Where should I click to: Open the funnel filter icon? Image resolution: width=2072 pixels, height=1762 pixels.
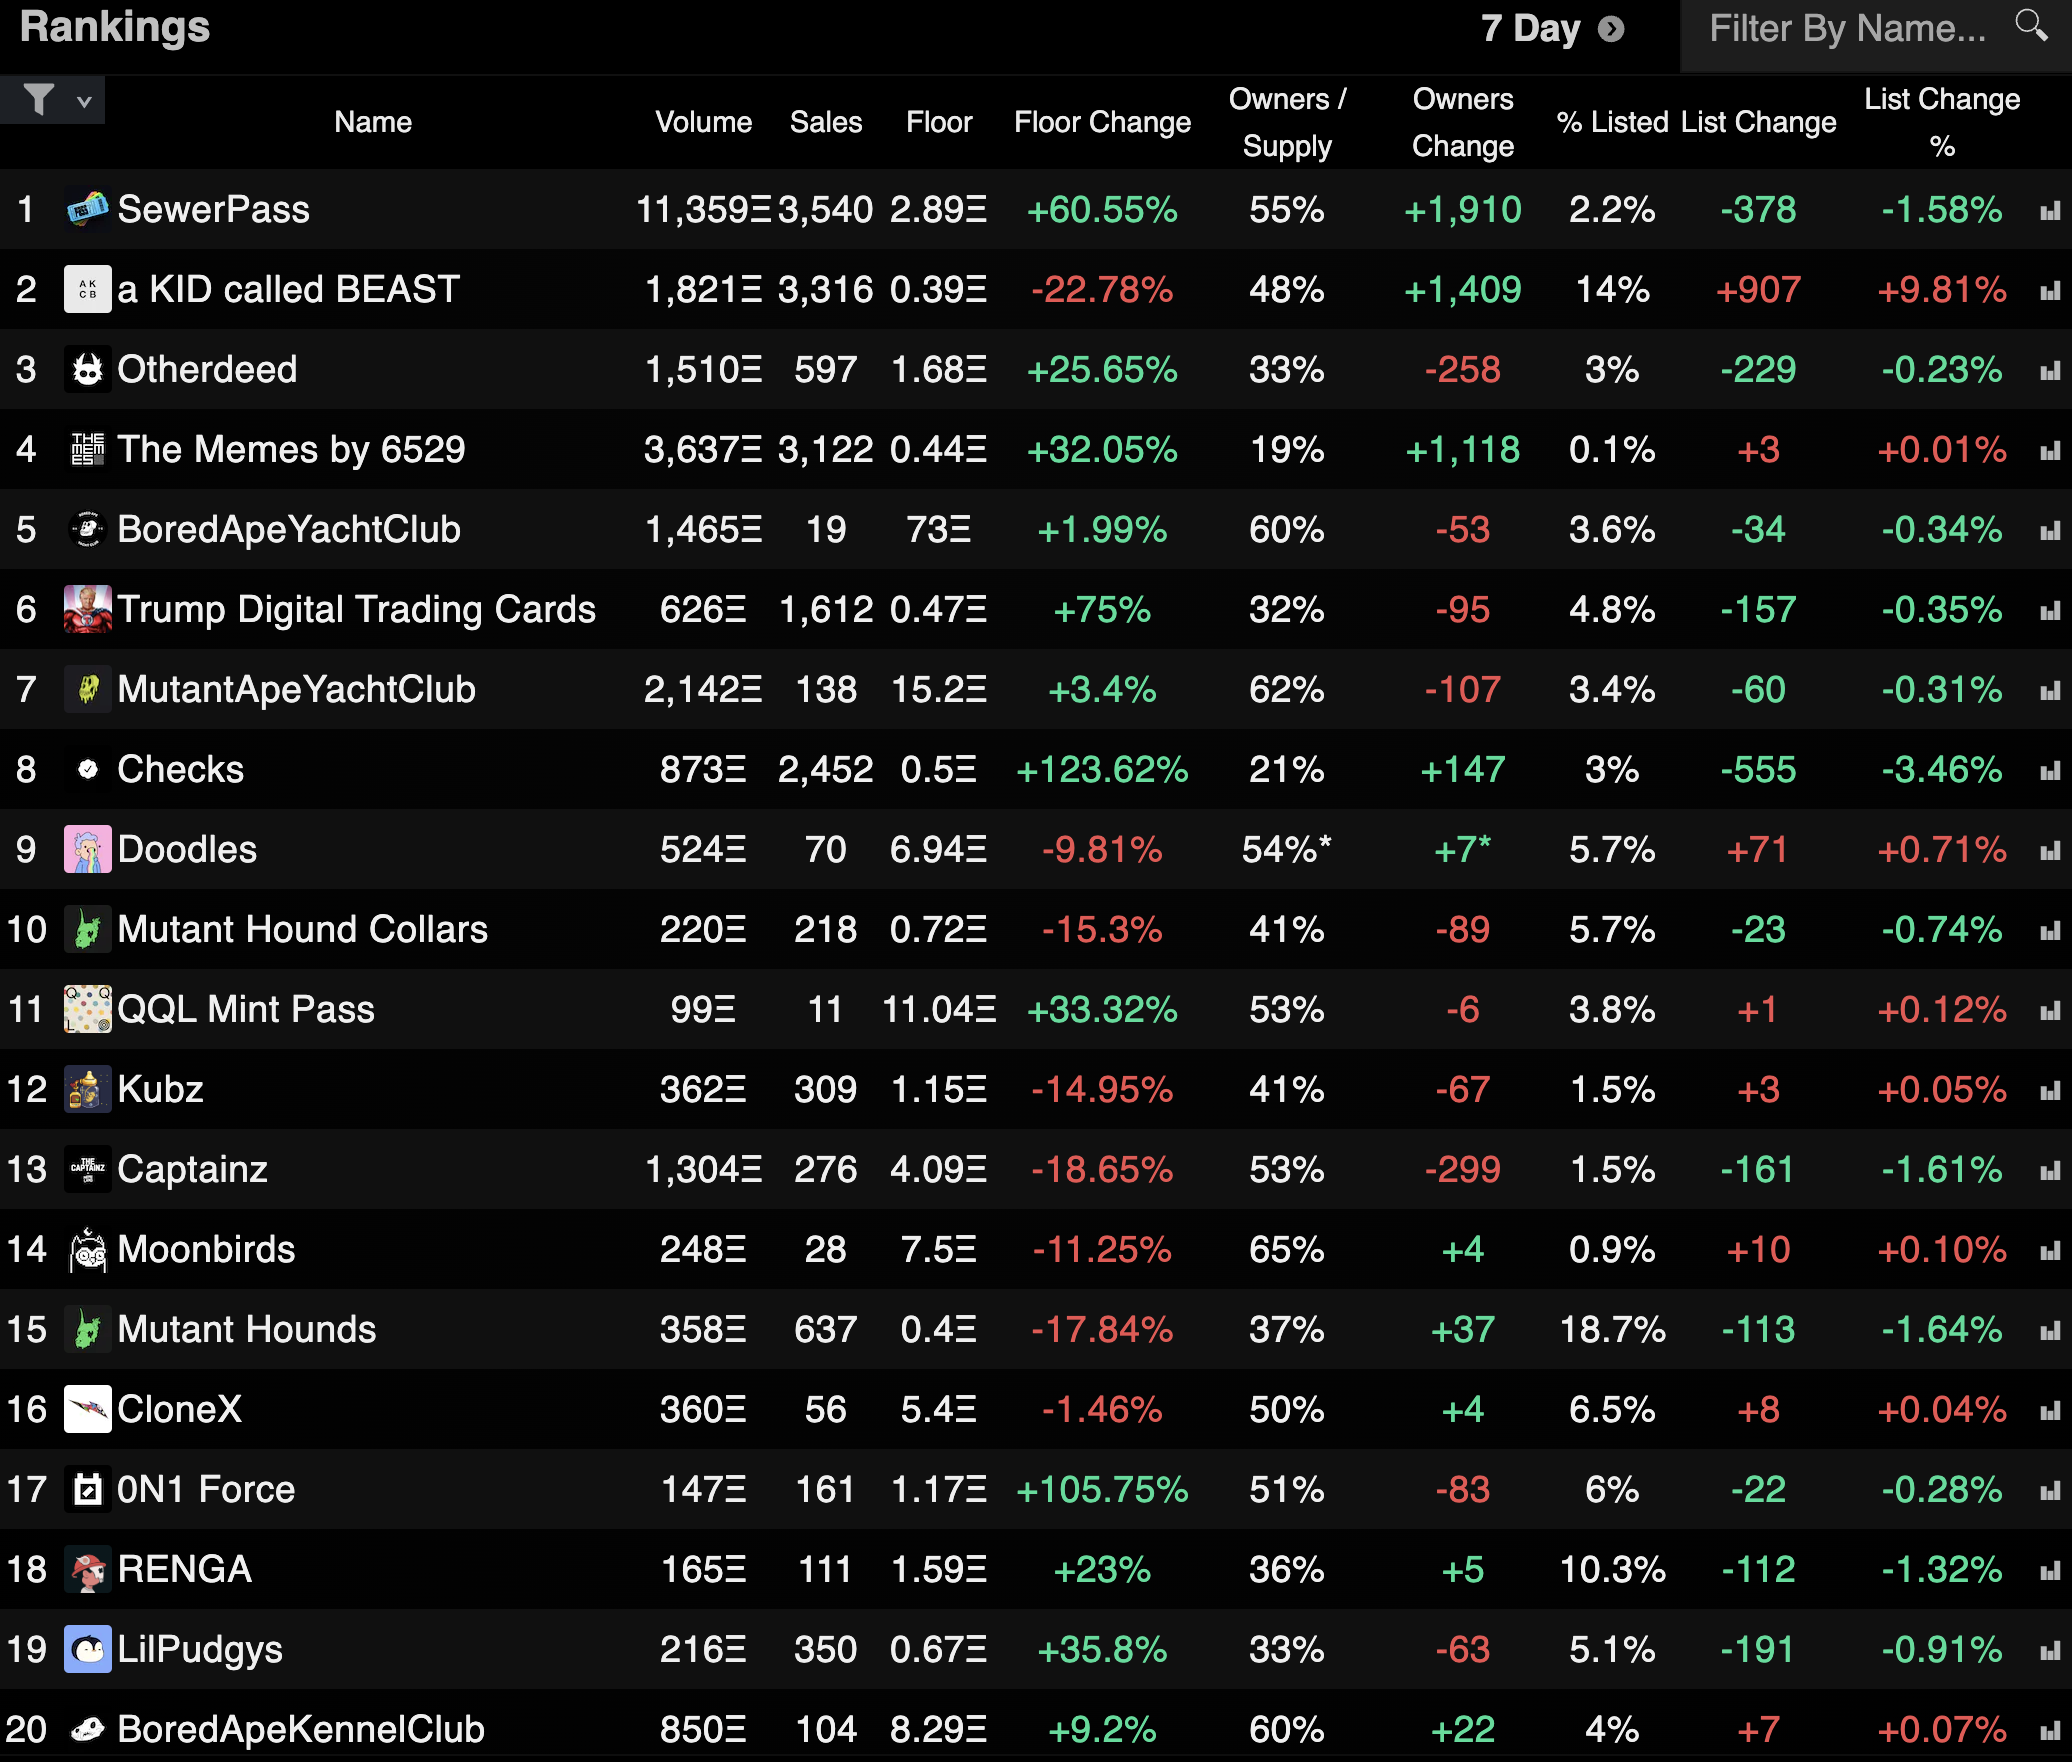tap(39, 99)
